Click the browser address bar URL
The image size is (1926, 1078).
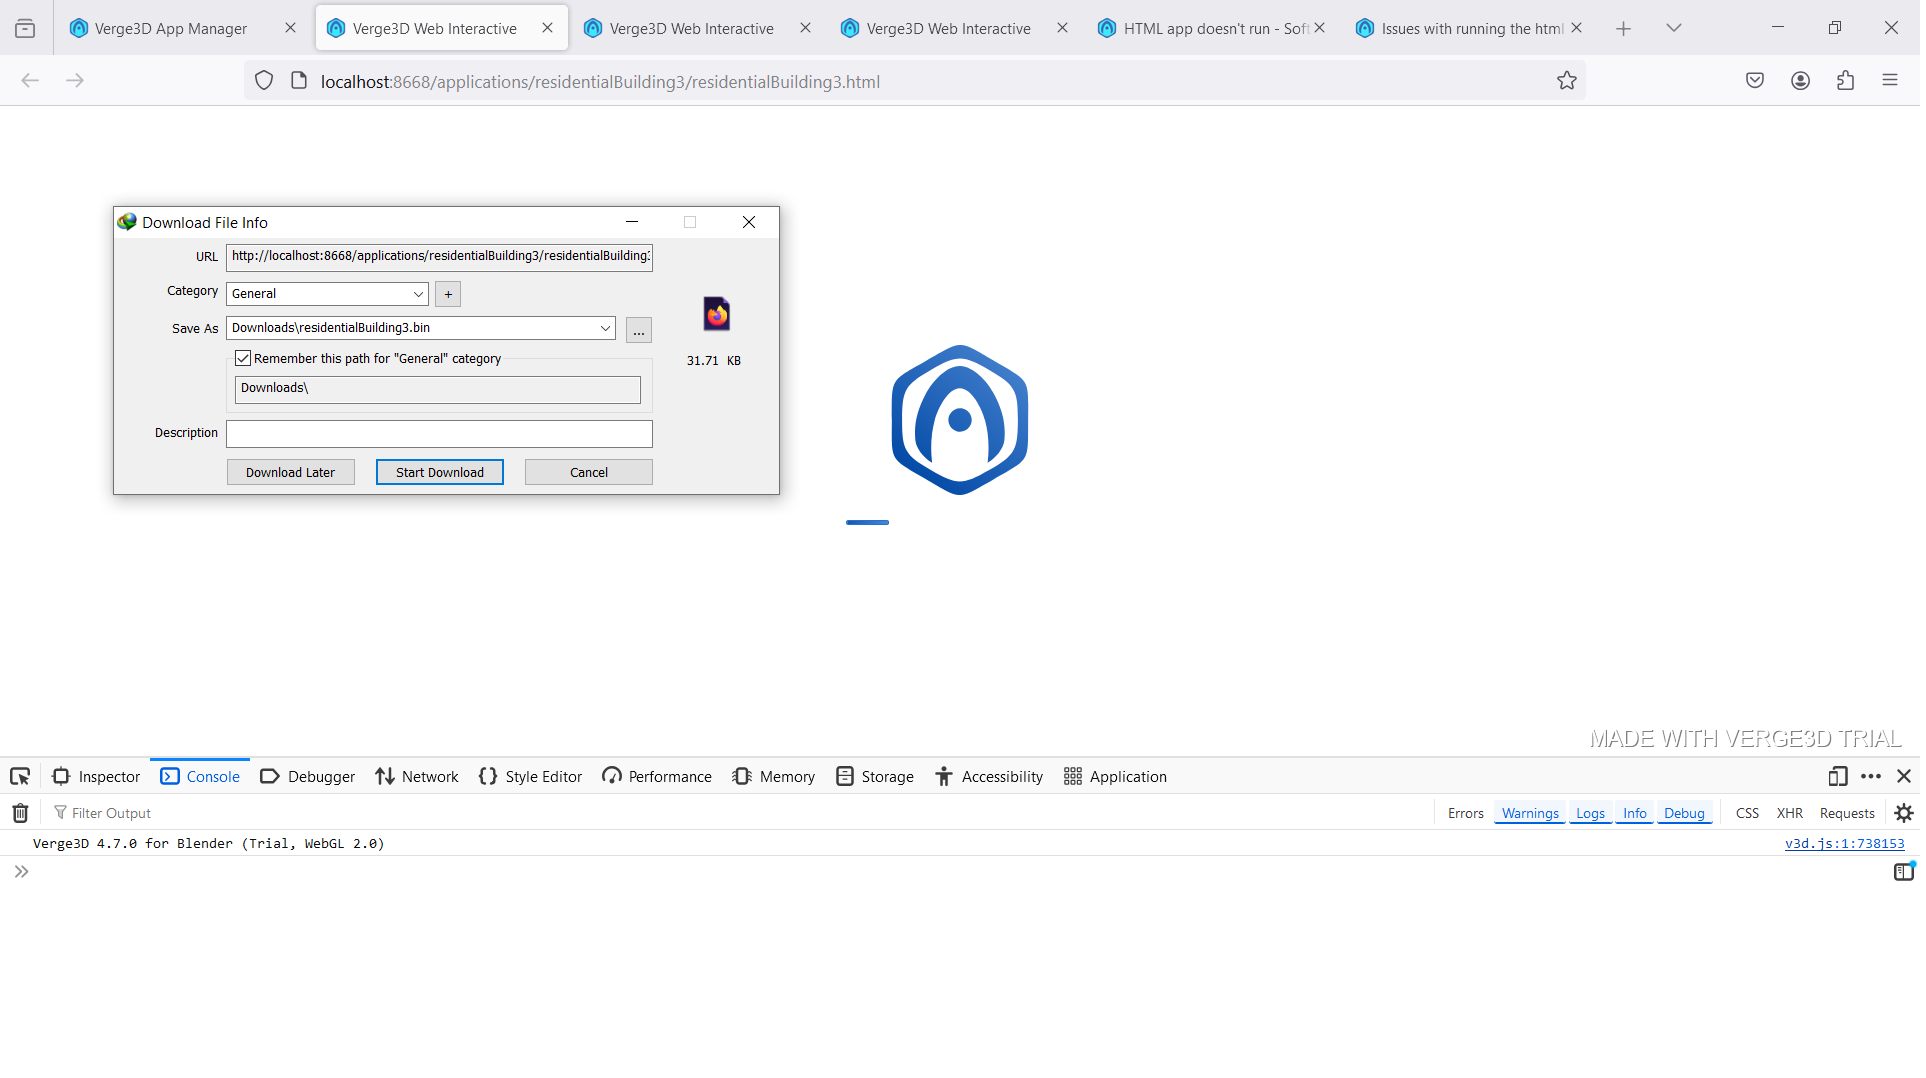[x=600, y=82]
